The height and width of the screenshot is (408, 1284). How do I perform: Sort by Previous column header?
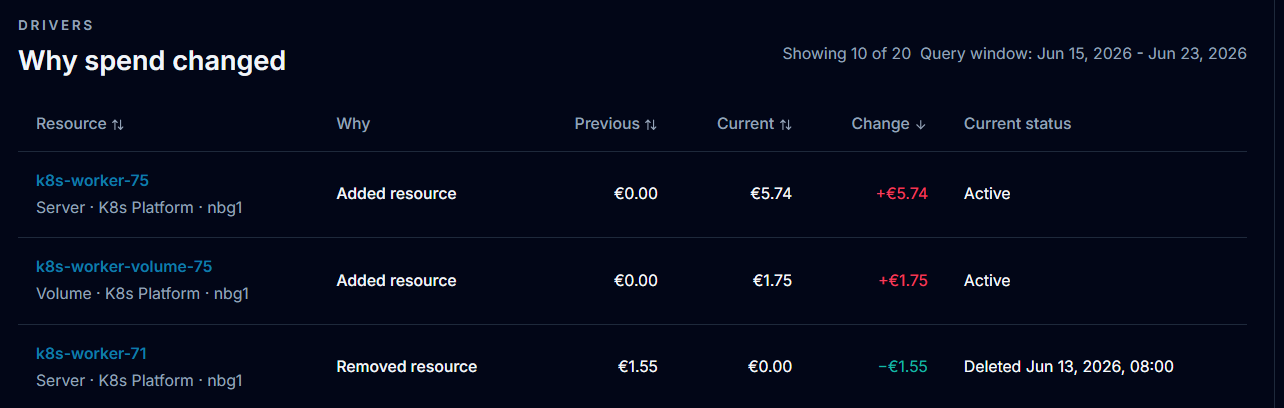pos(616,124)
